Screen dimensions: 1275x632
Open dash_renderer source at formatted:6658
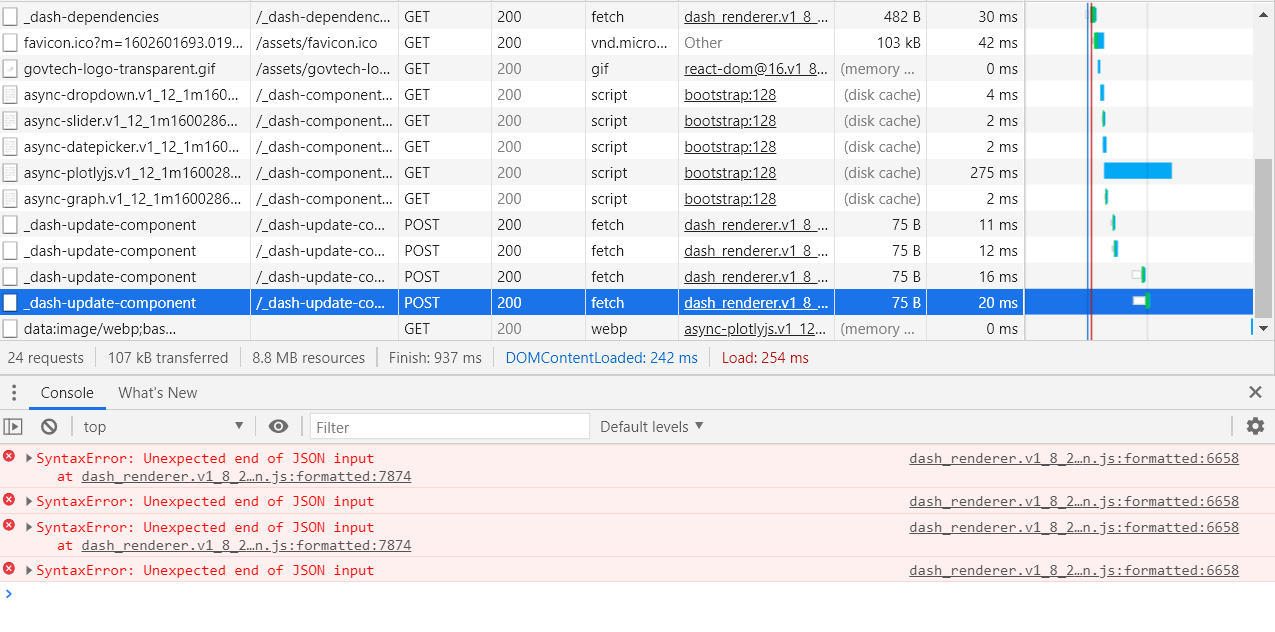1072,458
